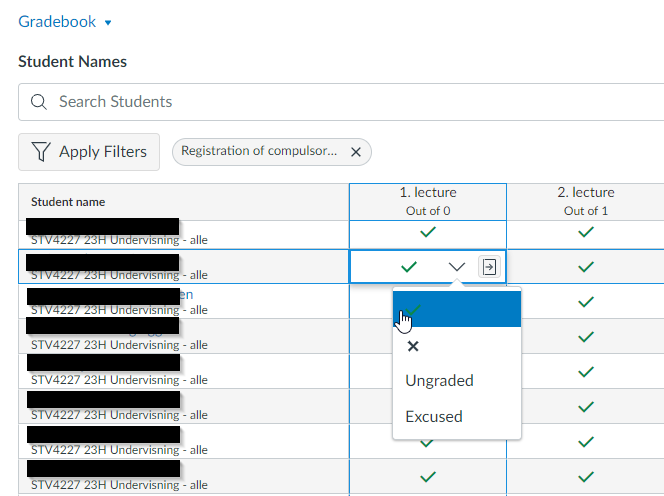Click selected row's 2. lecture checkmark
Image resolution: width=664 pixels, height=496 pixels.
coord(586,267)
